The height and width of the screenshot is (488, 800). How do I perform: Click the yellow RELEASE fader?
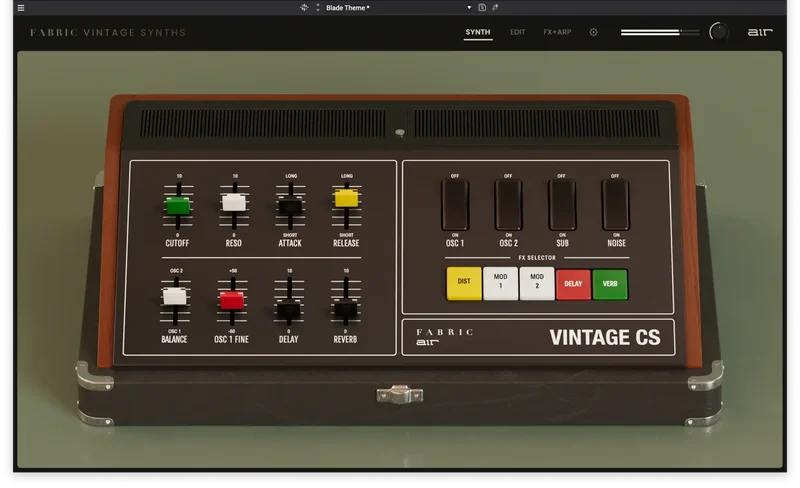coord(346,198)
